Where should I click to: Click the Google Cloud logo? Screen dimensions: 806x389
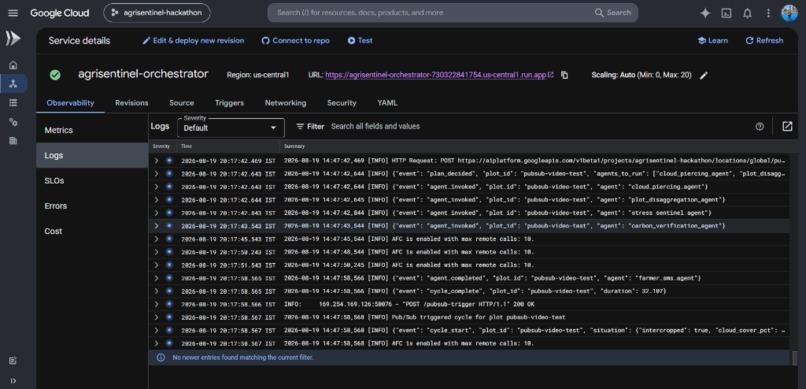(x=60, y=13)
